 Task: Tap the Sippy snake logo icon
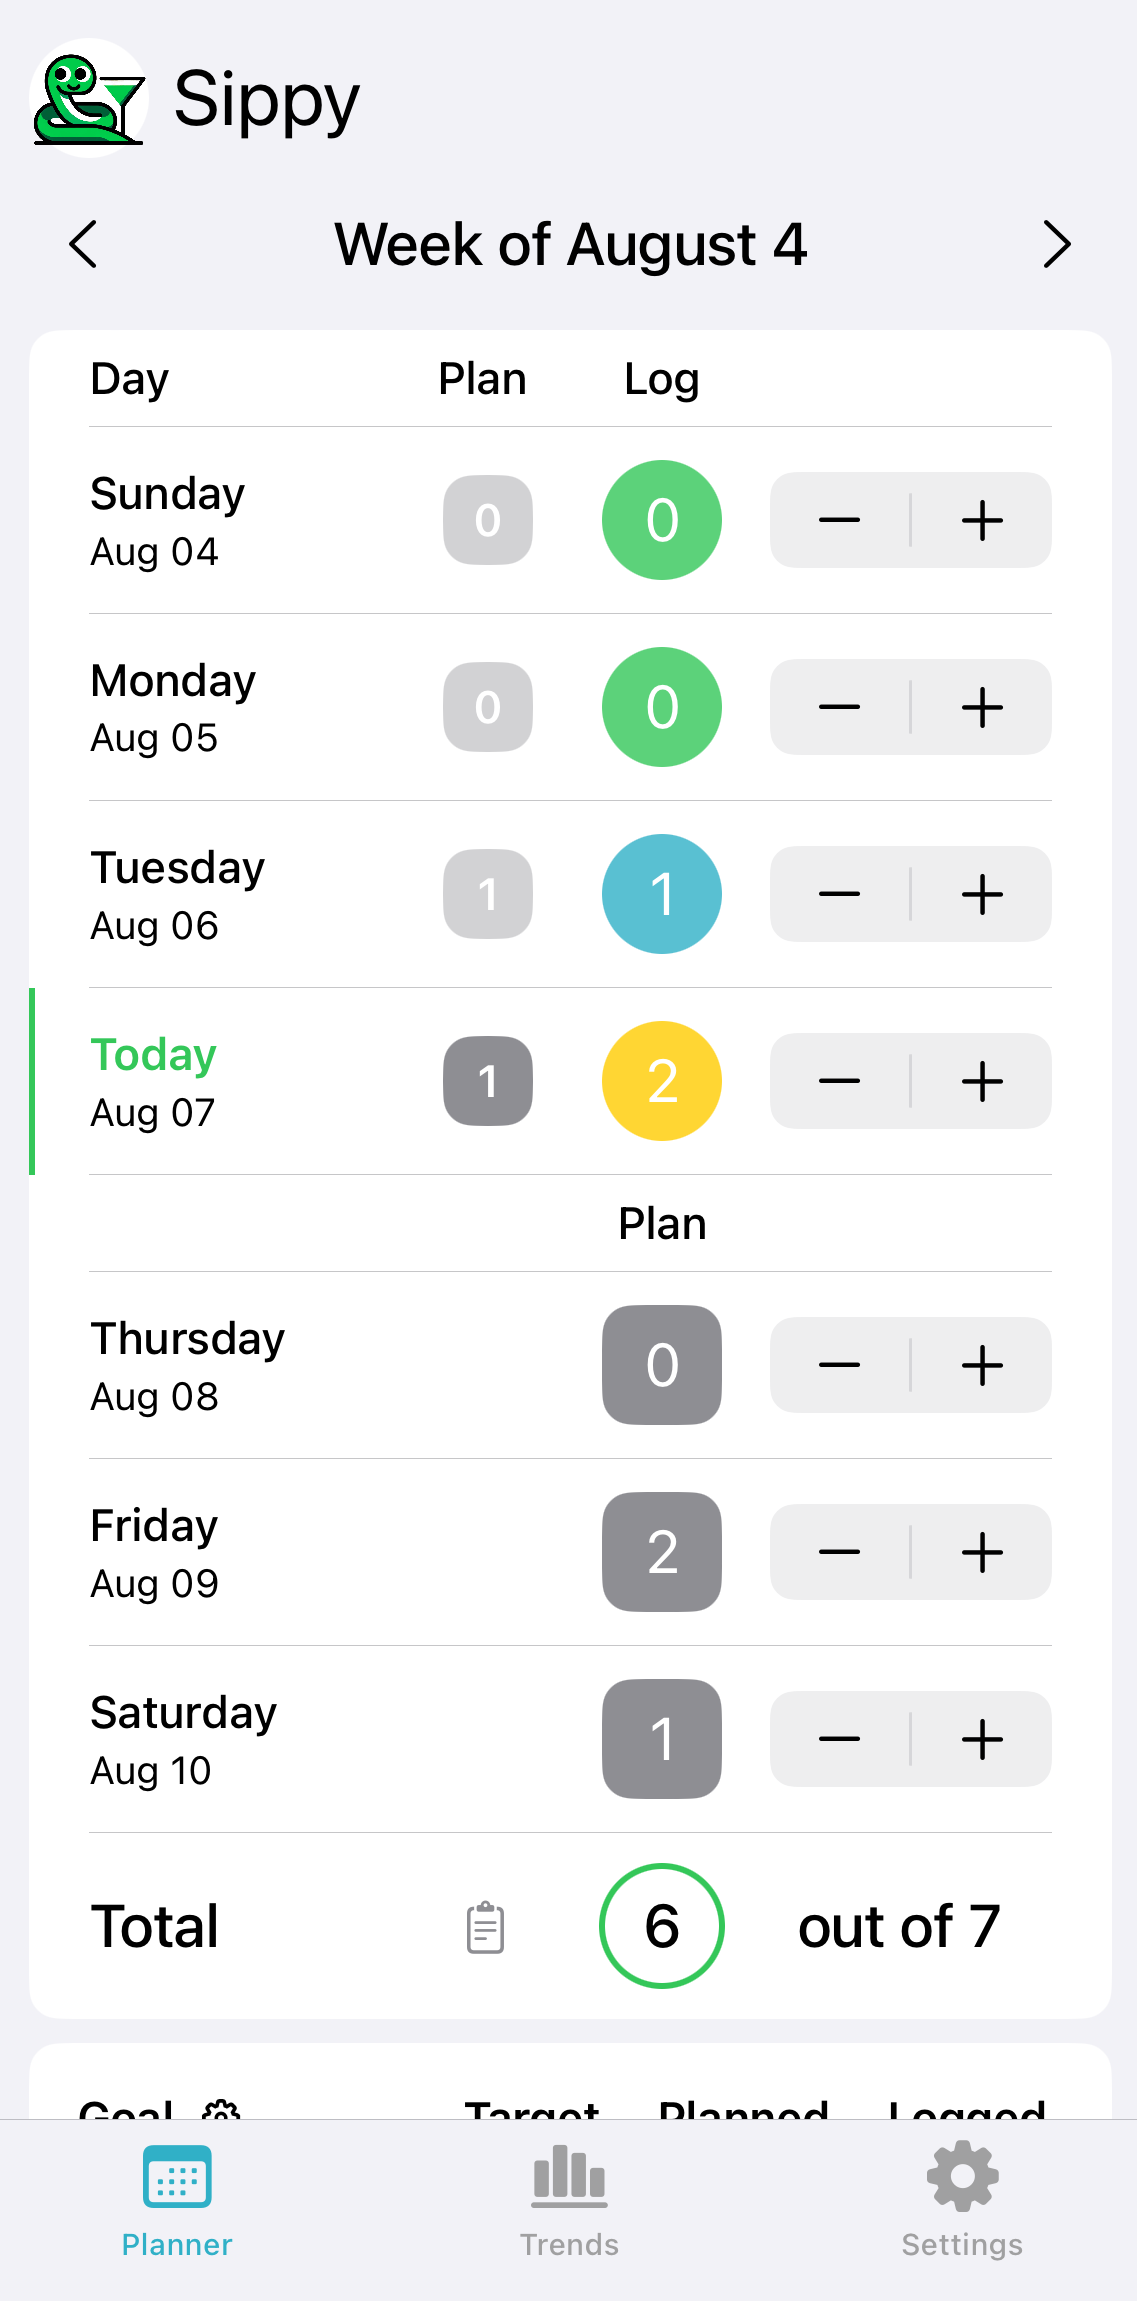(89, 99)
